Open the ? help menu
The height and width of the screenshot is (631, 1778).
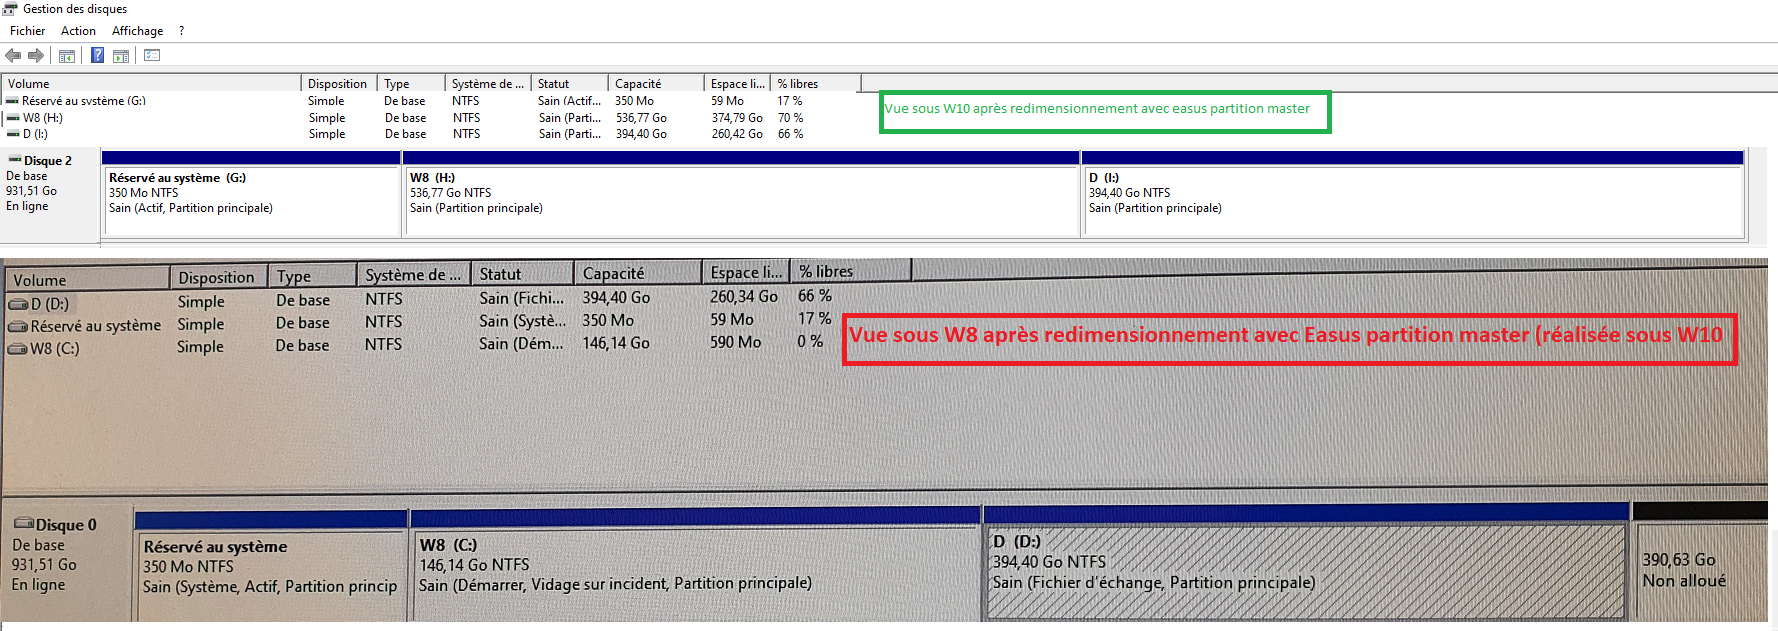tap(181, 31)
